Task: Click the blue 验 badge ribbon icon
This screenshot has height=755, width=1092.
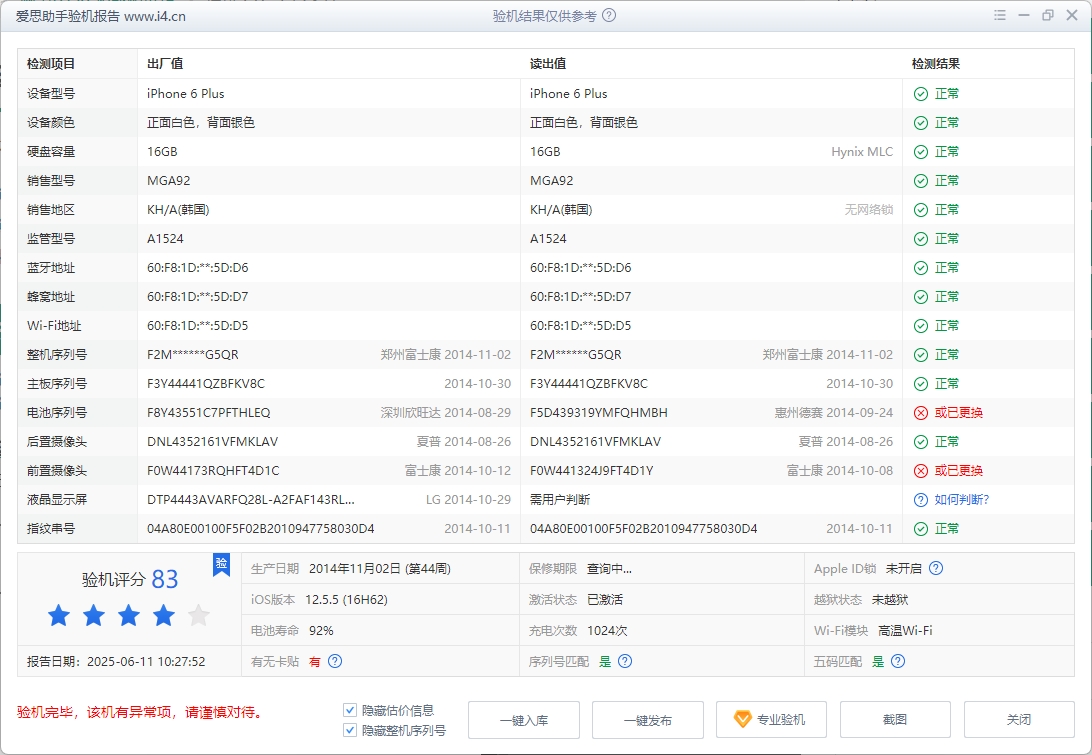Action: [x=221, y=564]
